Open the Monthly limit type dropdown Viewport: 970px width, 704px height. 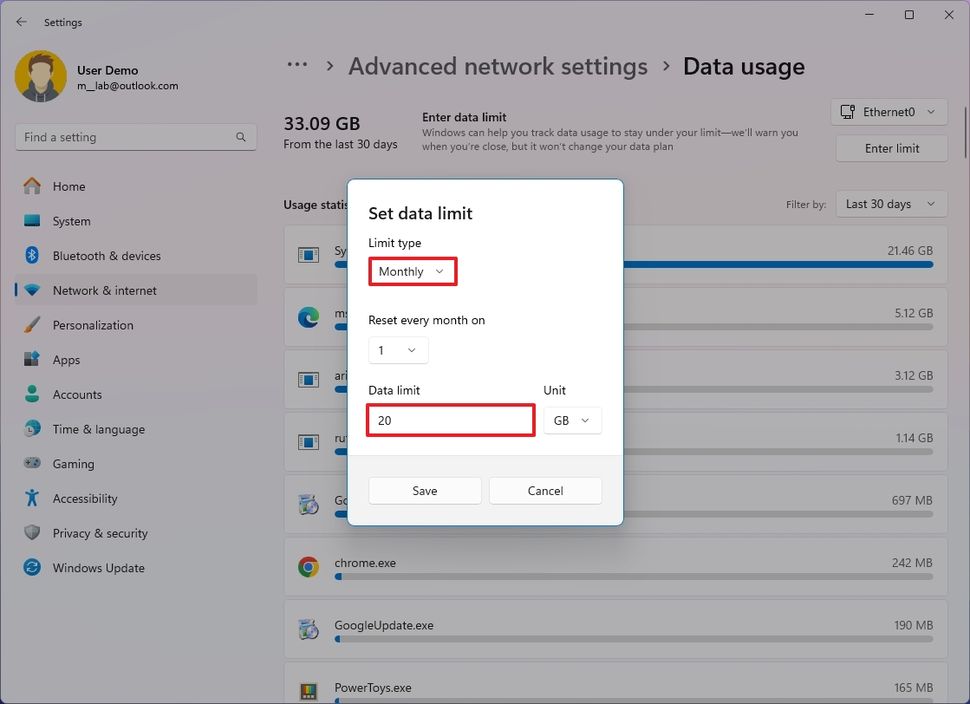pos(412,271)
